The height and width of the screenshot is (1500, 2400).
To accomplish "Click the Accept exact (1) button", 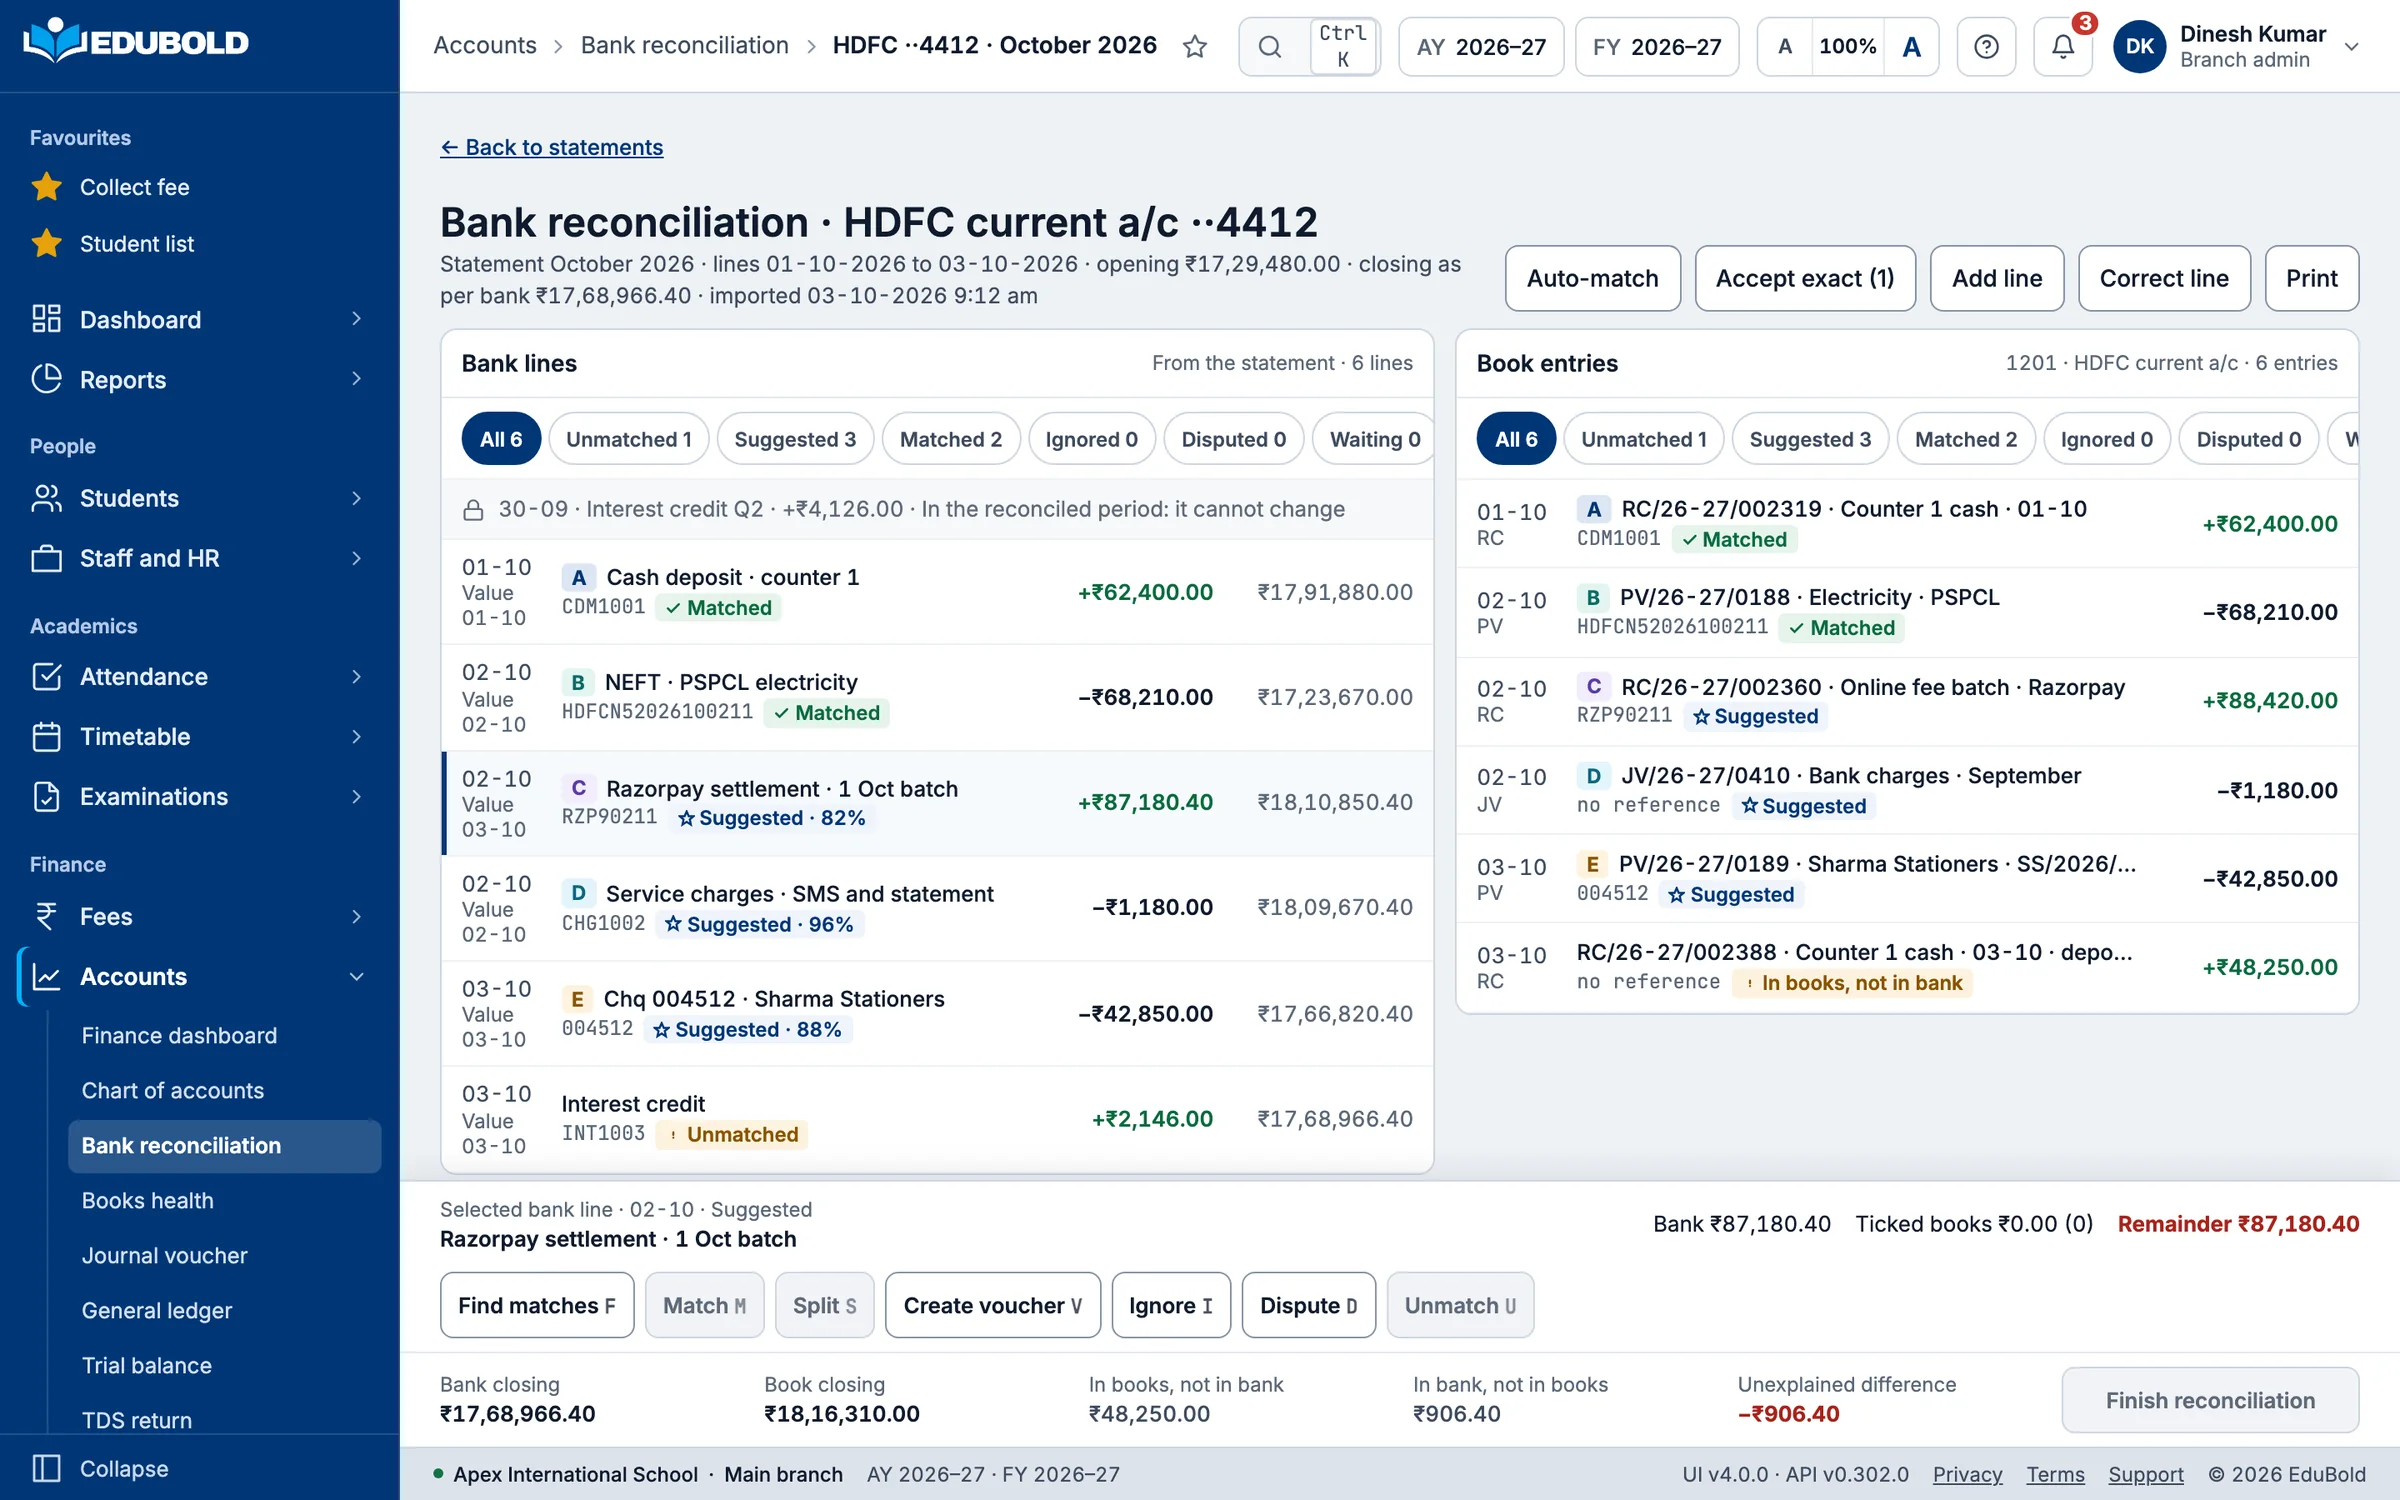I will pyautogui.click(x=1805, y=278).
